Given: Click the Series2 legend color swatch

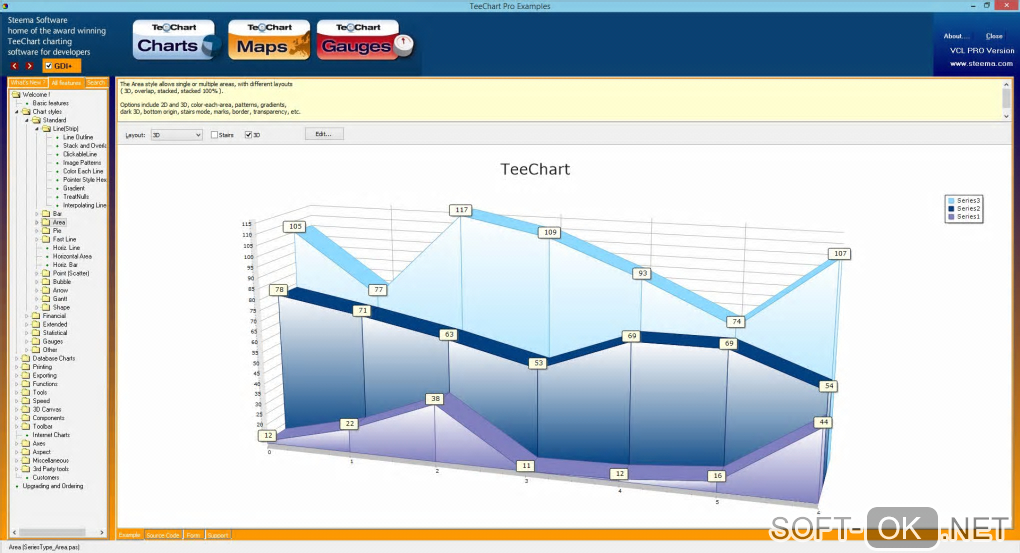Looking at the screenshot, I should 952,209.
